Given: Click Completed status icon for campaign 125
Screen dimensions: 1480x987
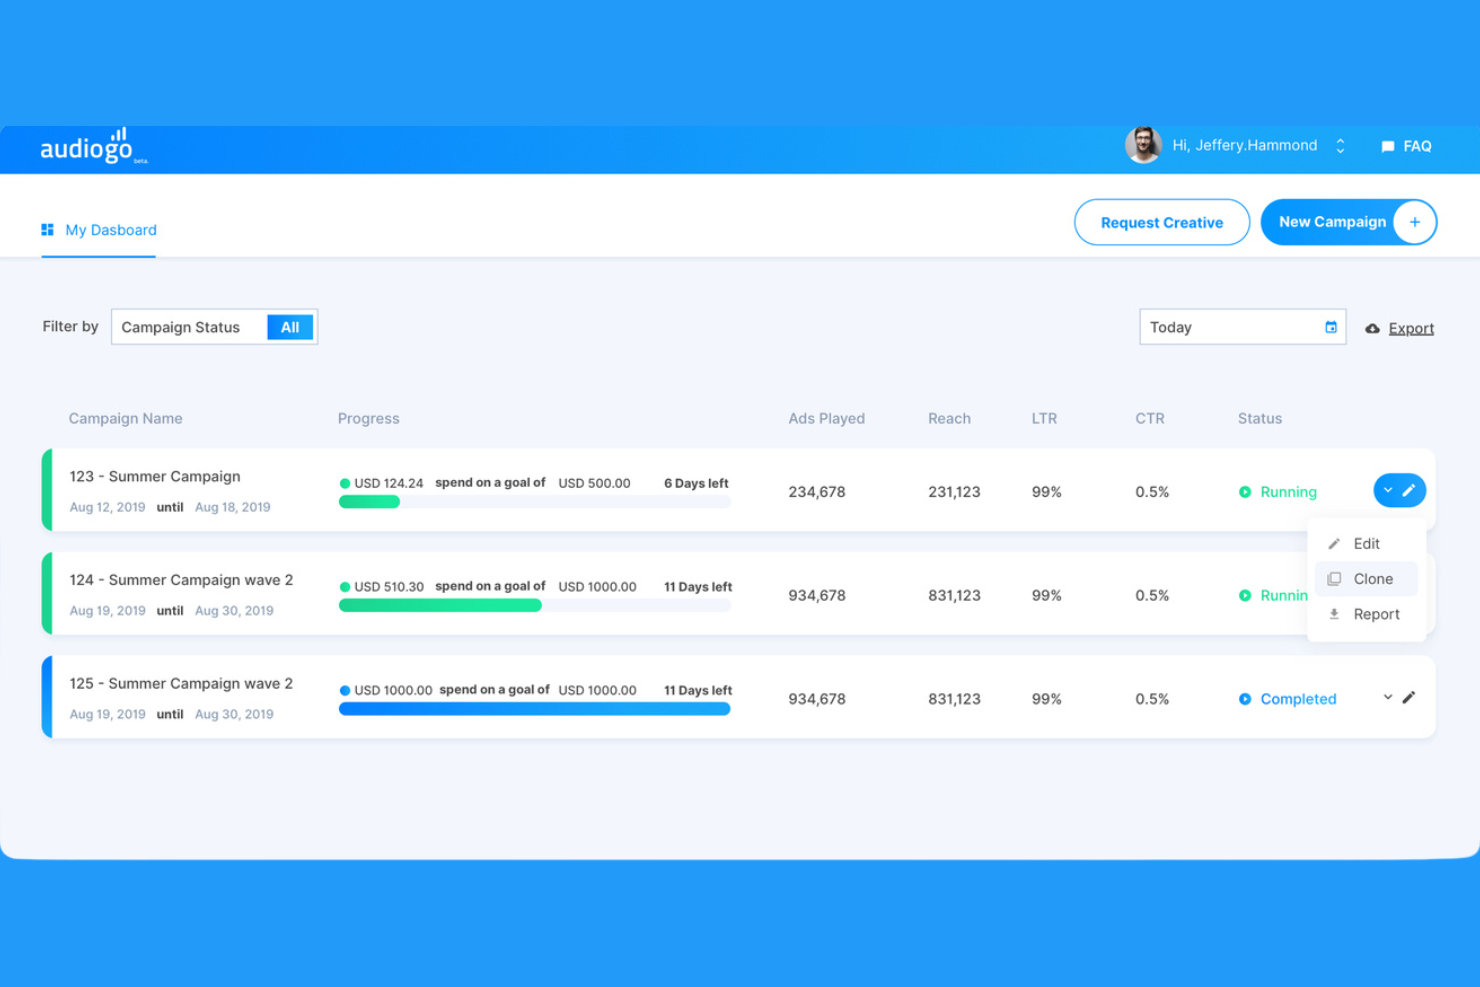Looking at the screenshot, I should click(1245, 699).
